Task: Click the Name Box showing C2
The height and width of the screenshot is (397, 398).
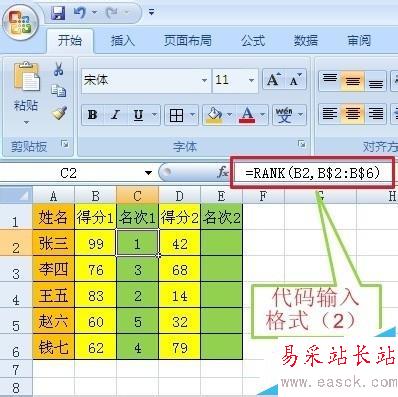Action: (70, 173)
